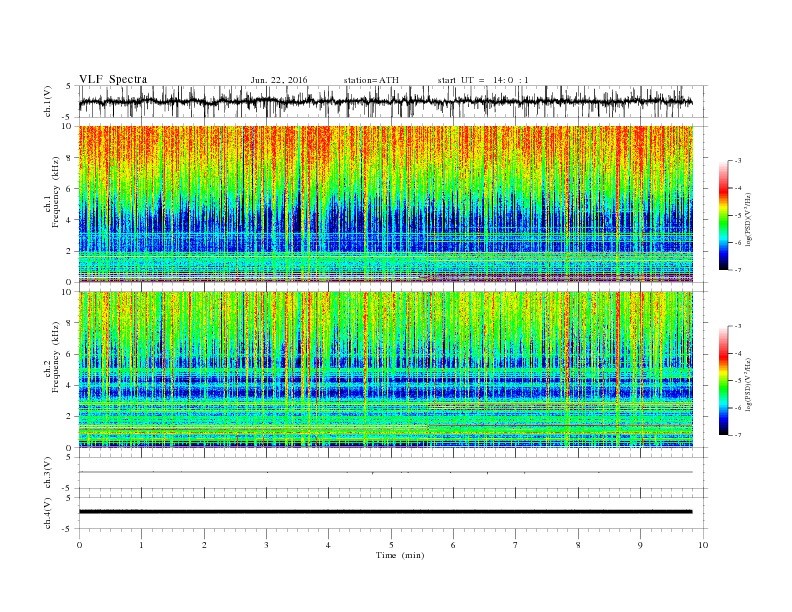The width and height of the screenshot is (792, 612).
Task: Click the '-6' label on ch.2 colorbar
Action: [x=738, y=408]
